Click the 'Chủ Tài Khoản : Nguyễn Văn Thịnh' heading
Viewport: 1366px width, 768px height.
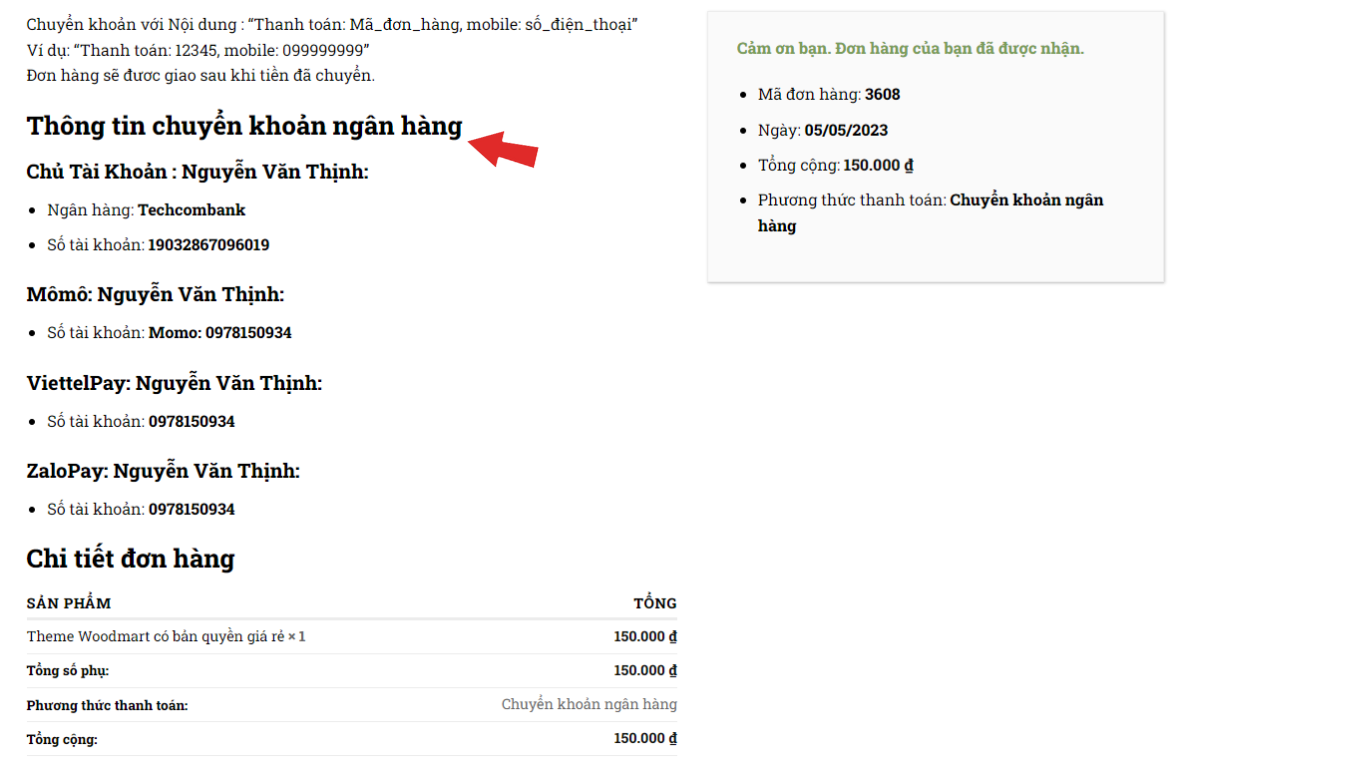(x=197, y=172)
